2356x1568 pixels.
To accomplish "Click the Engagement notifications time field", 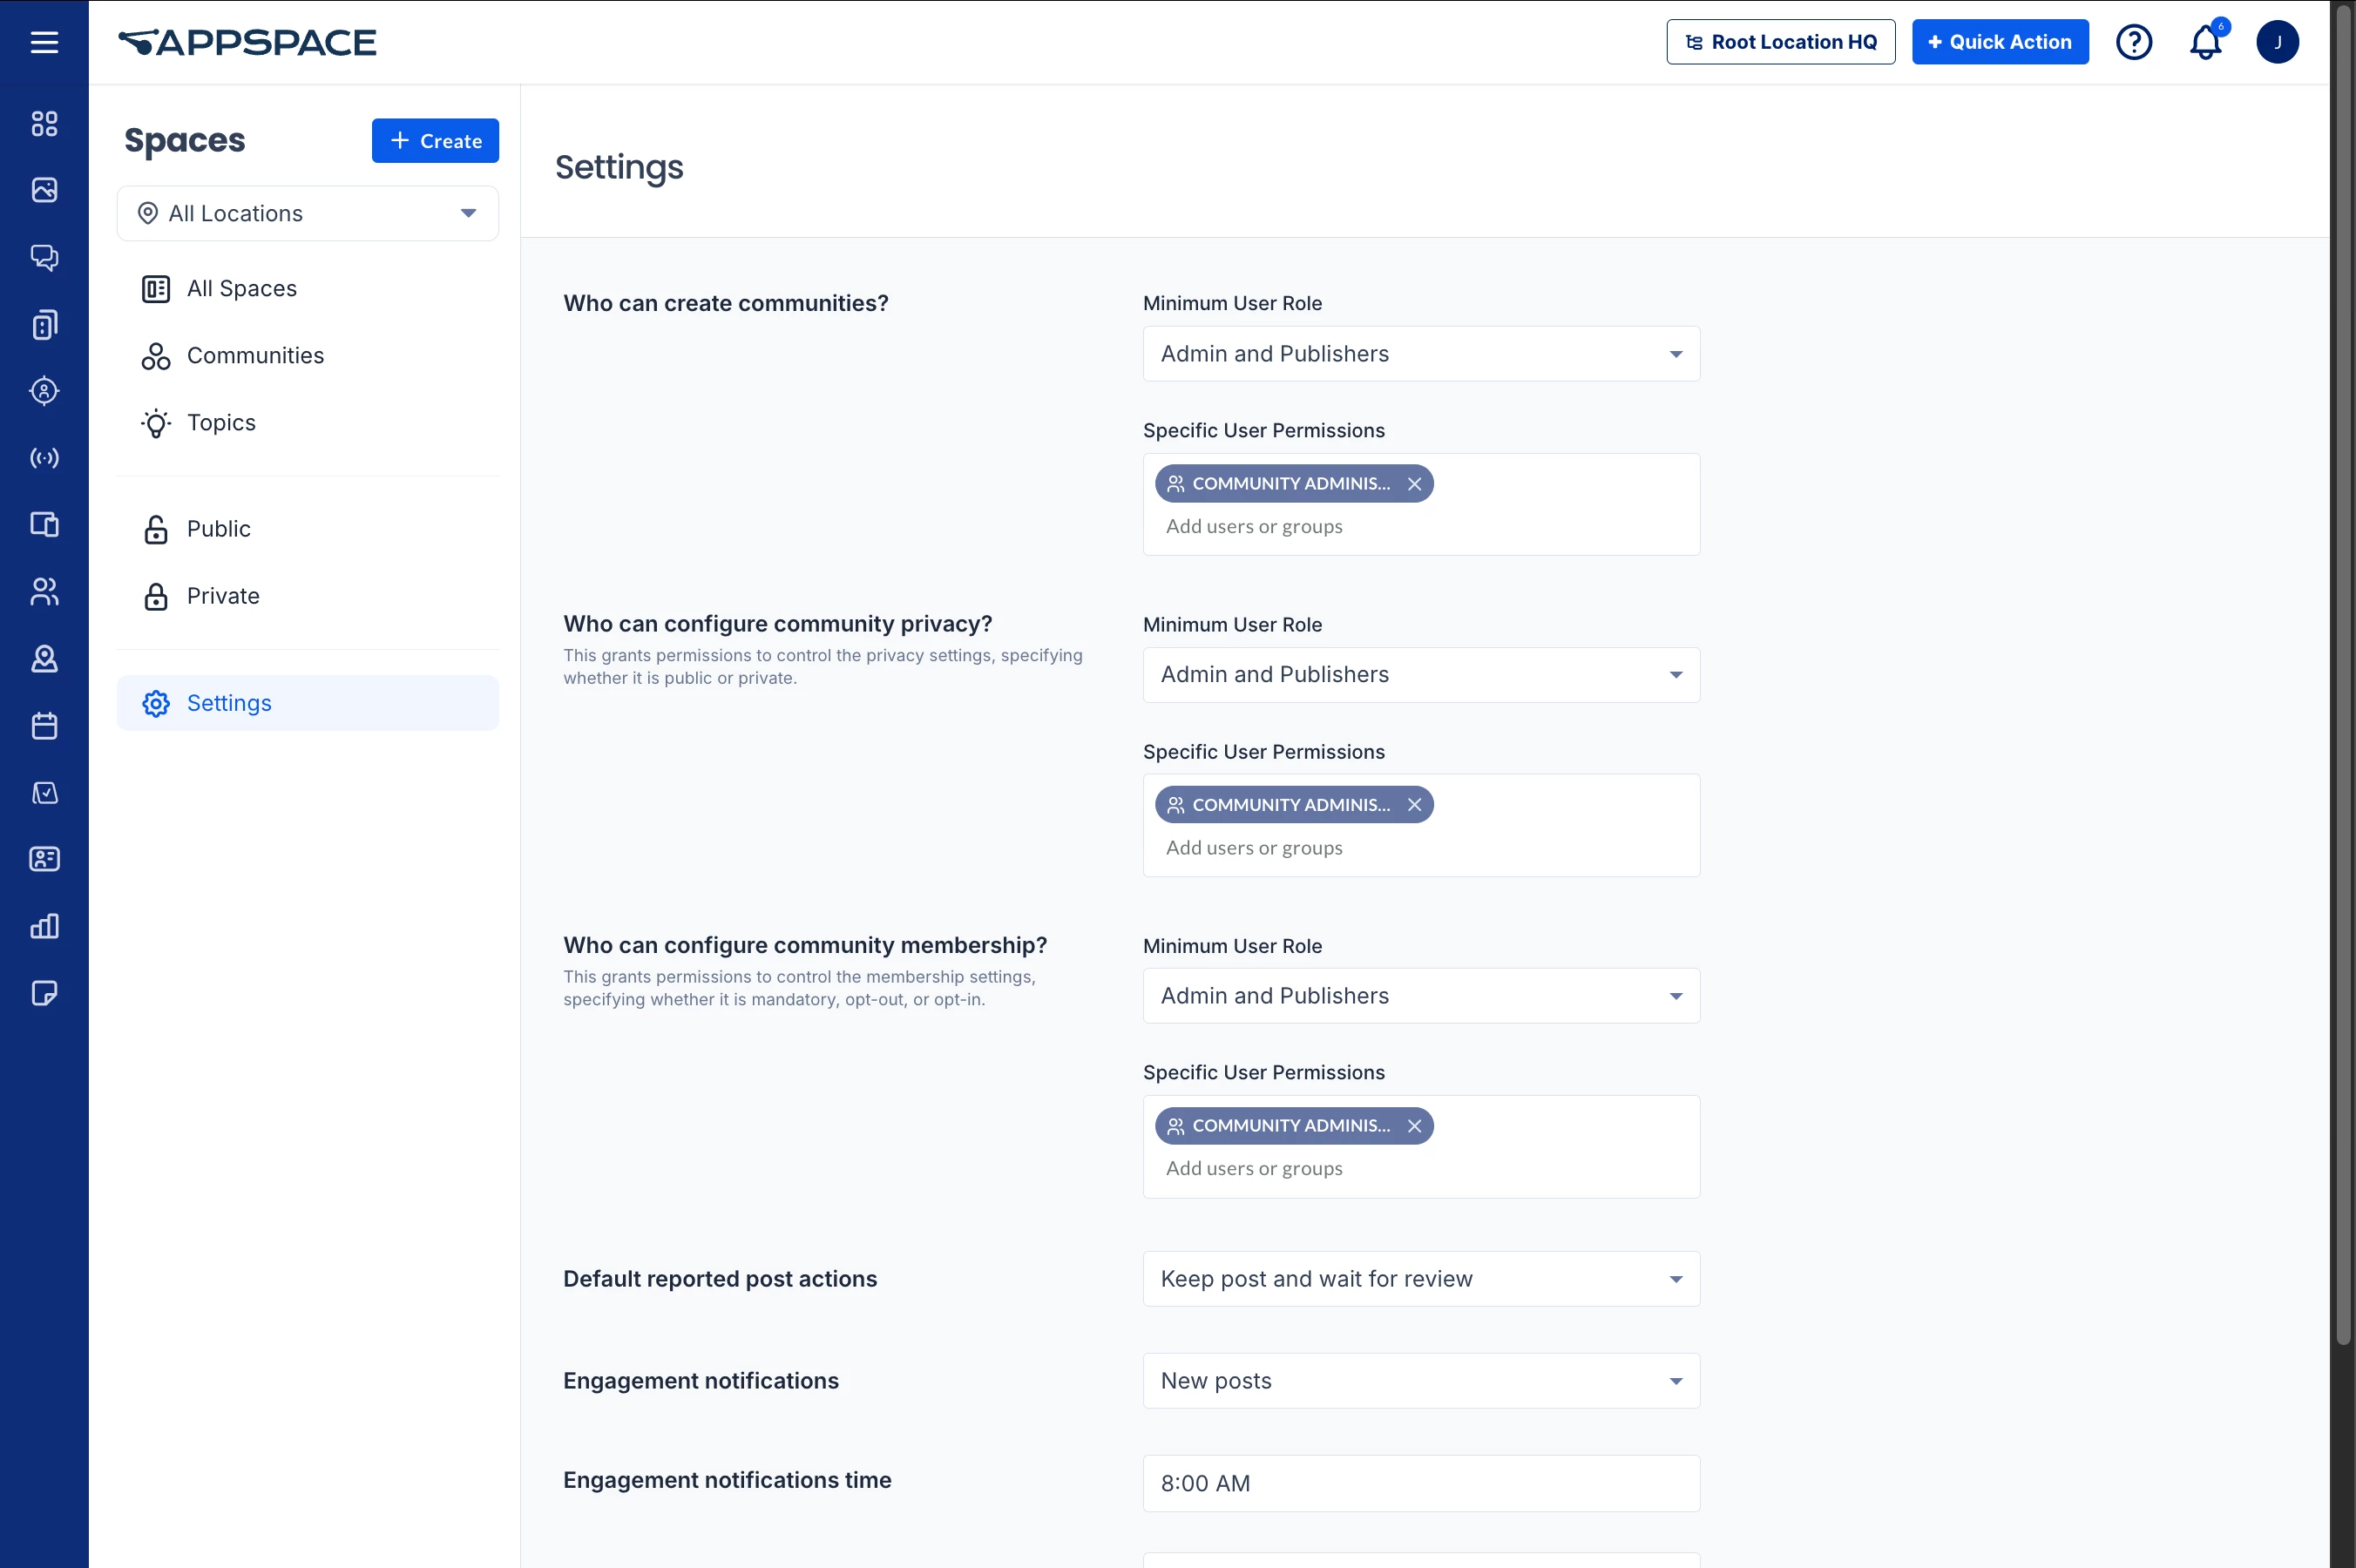I will pyautogui.click(x=1420, y=1483).
